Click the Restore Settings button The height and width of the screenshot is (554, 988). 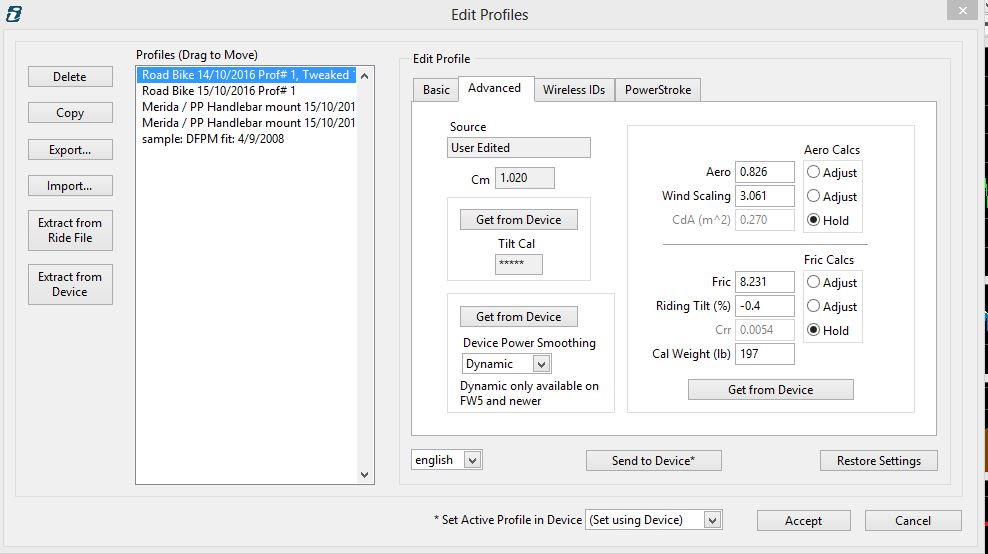[878, 461]
